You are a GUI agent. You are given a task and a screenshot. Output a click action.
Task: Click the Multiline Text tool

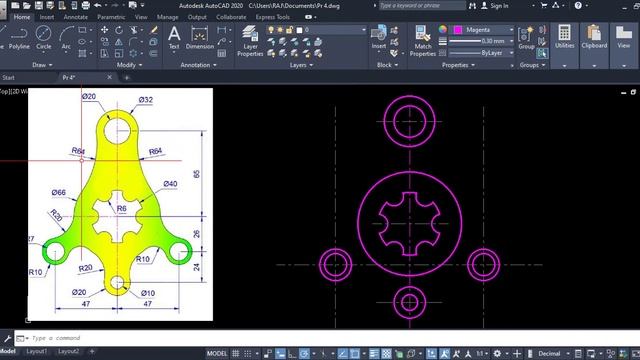[x=174, y=38]
